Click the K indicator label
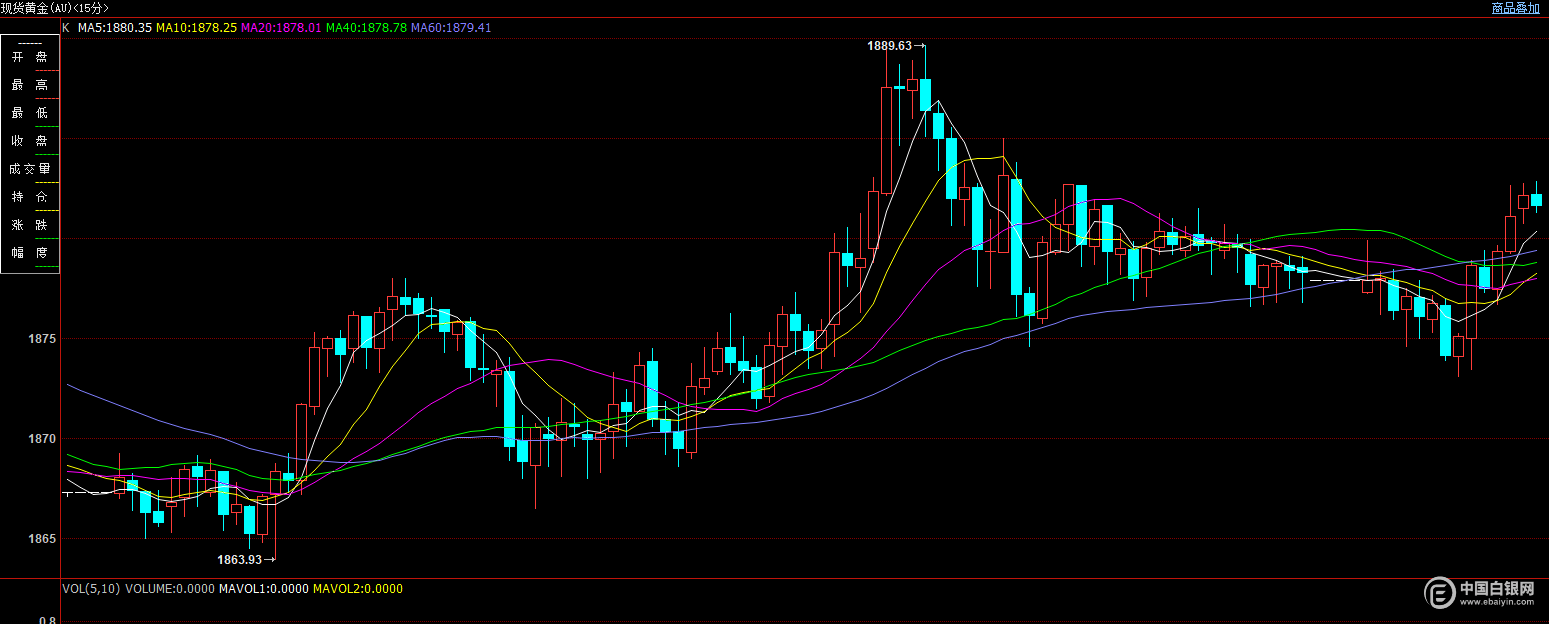 (66, 28)
